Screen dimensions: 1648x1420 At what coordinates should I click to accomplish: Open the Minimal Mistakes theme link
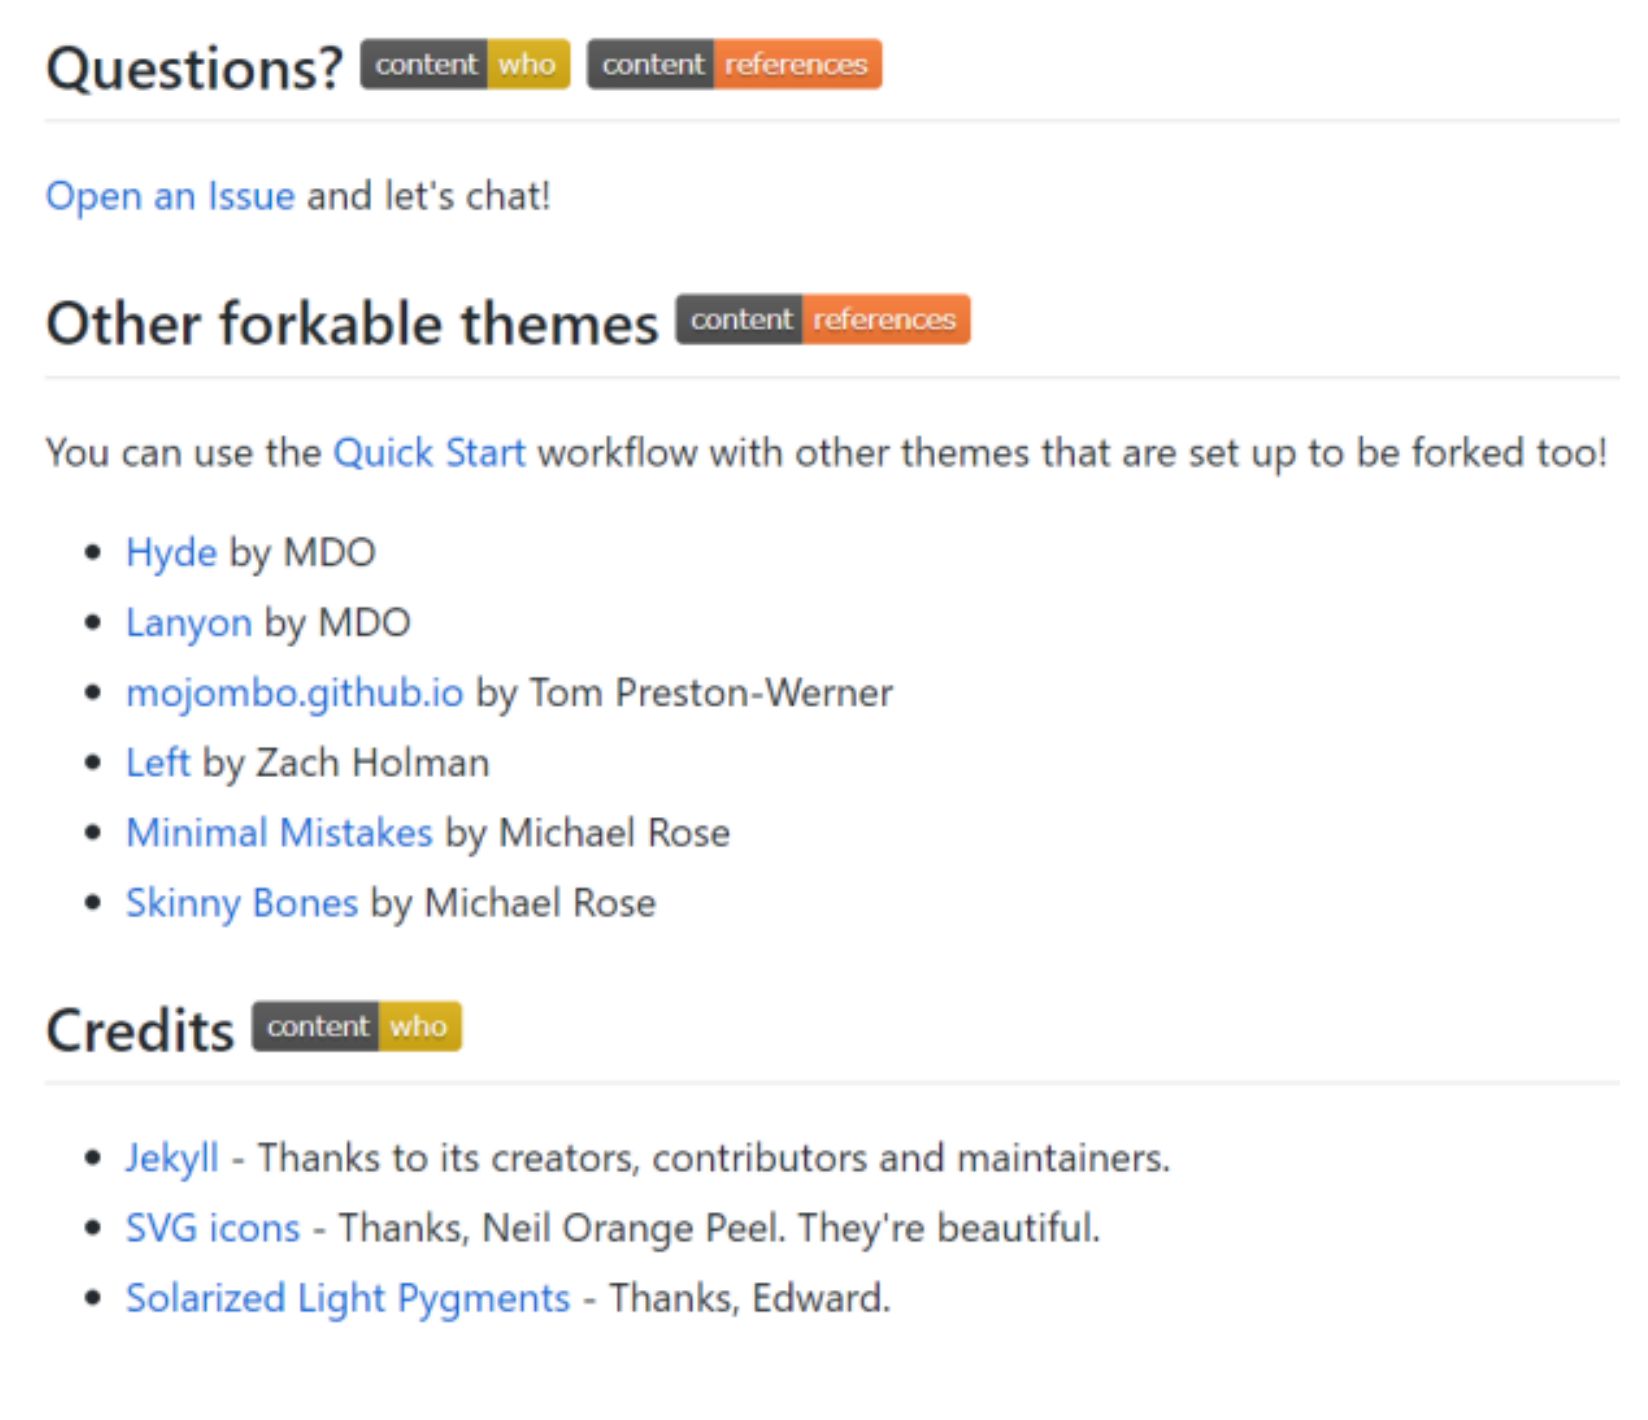click(279, 833)
